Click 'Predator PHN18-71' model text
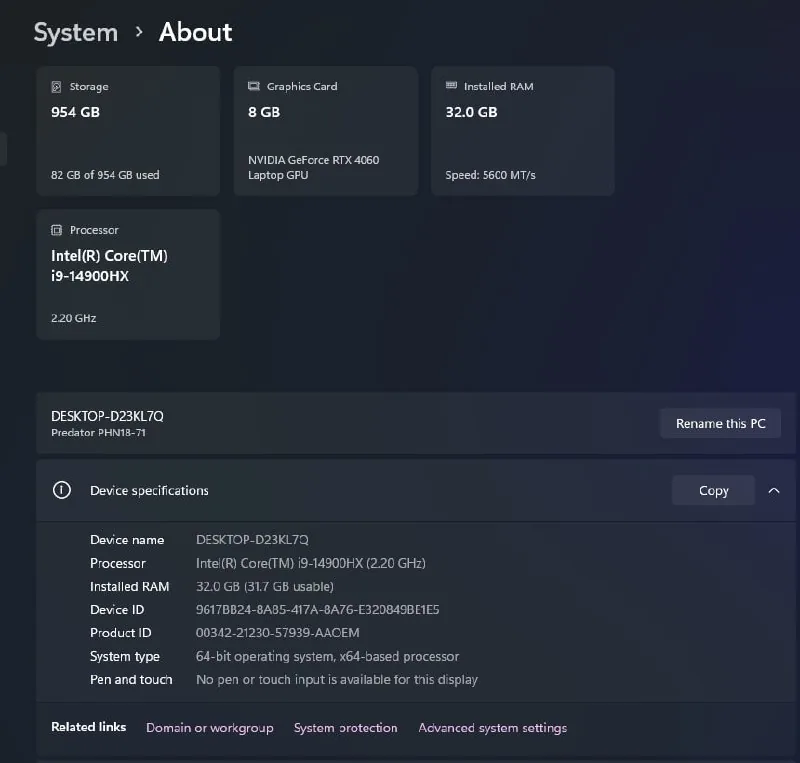The height and width of the screenshot is (763, 800). (x=98, y=432)
